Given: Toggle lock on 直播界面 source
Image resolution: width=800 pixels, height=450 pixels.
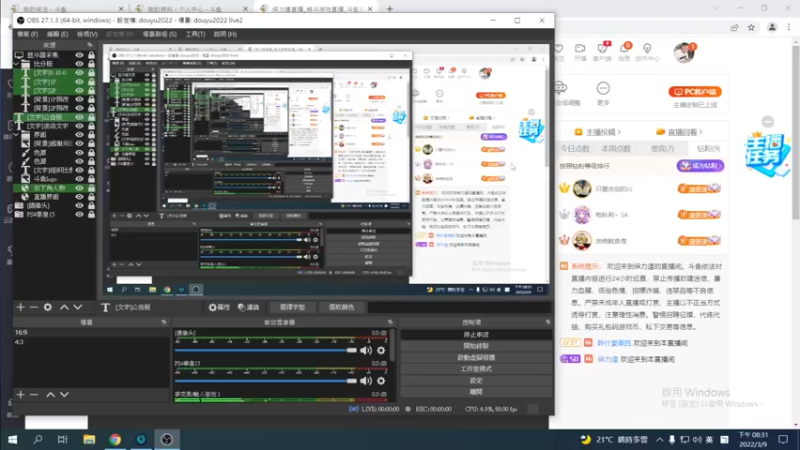Looking at the screenshot, I should click(91, 197).
